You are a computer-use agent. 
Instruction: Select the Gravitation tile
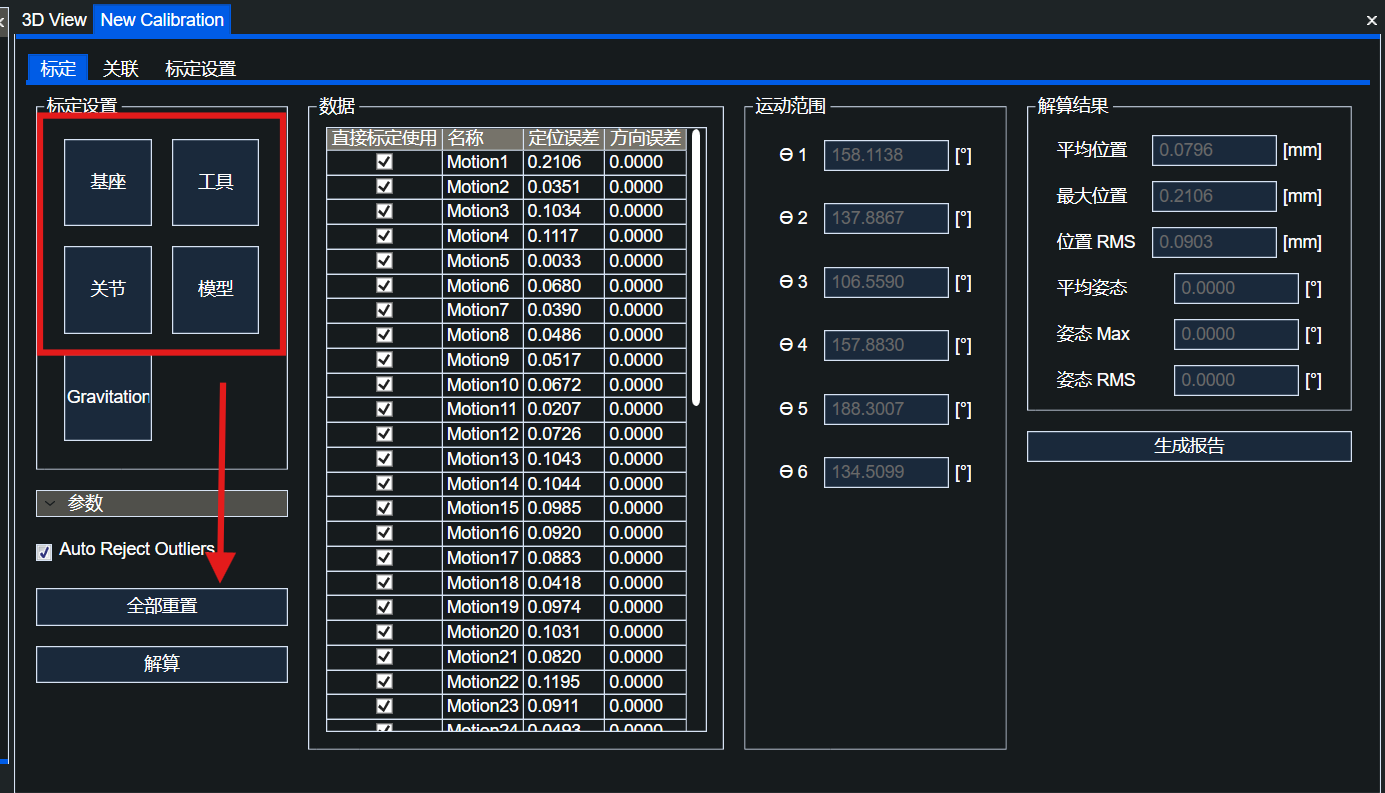click(x=108, y=397)
